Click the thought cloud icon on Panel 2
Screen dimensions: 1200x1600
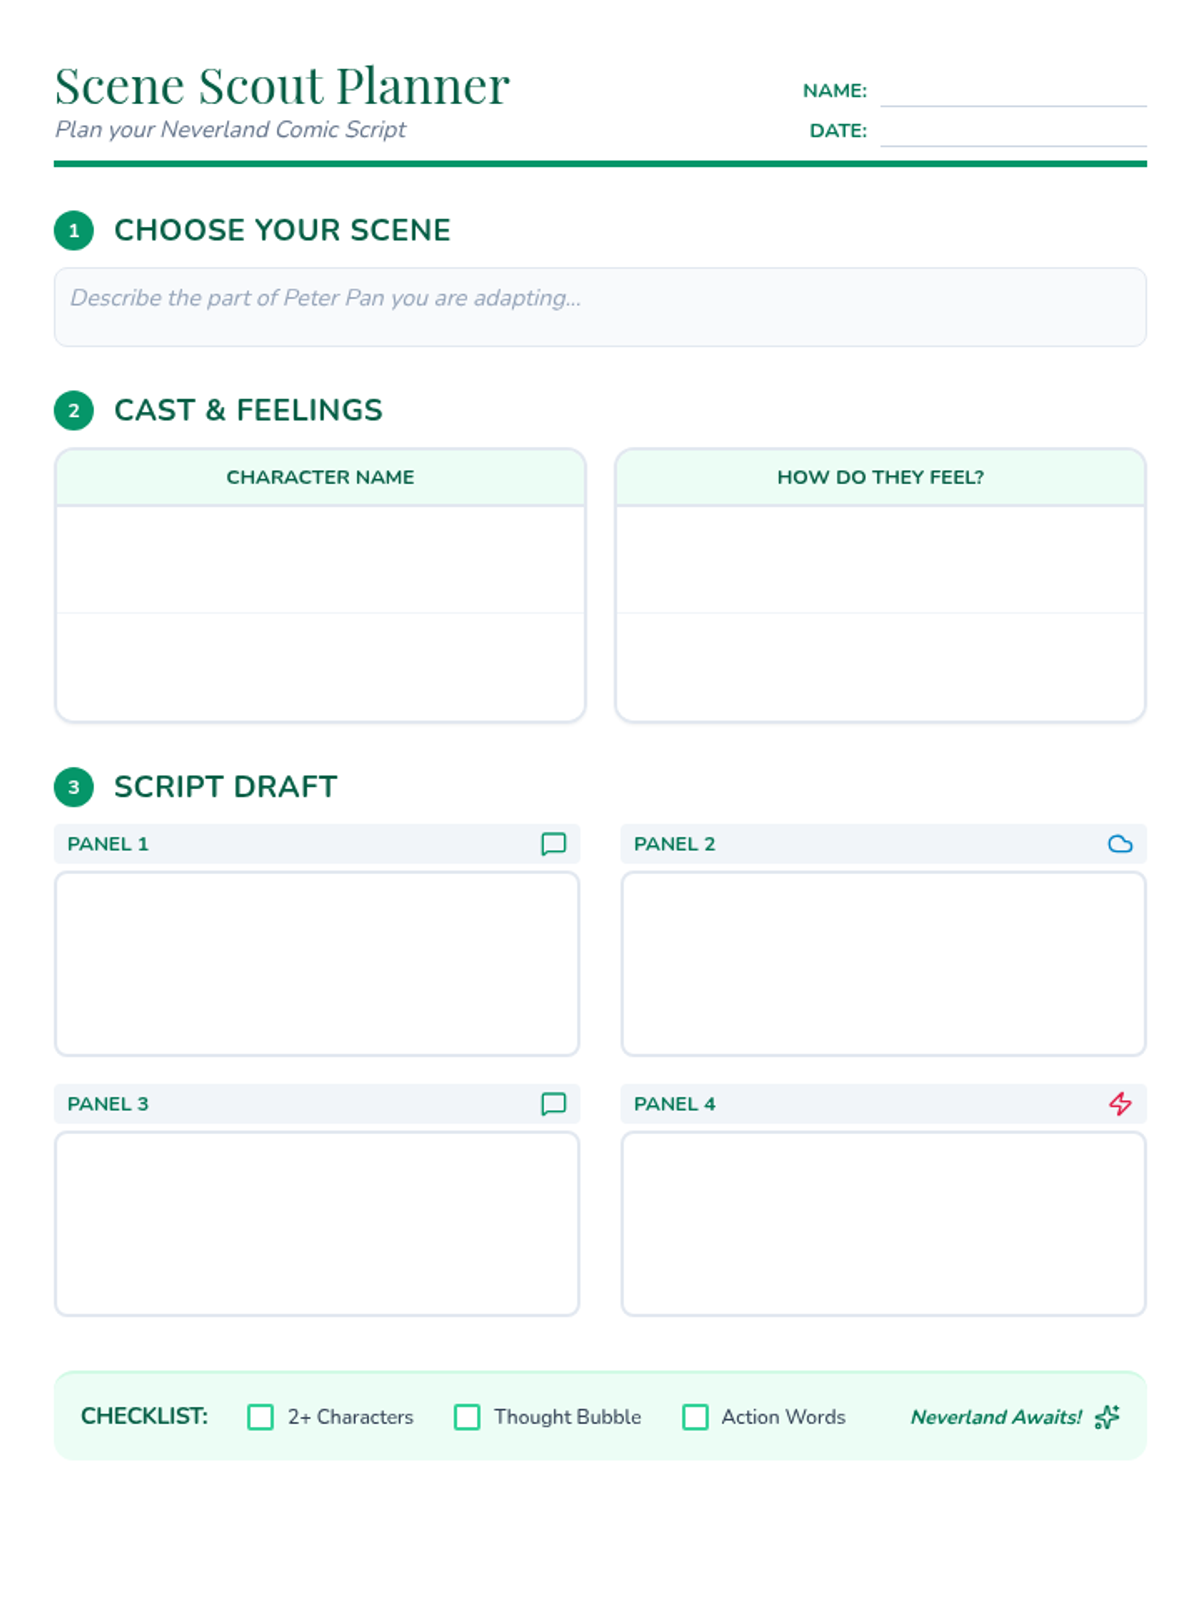coord(1120,844)
